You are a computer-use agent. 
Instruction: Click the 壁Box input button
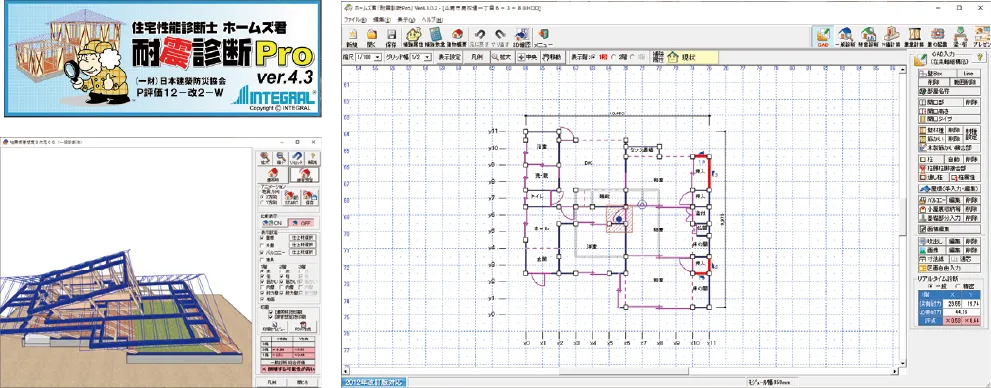(x=935, y=74)
